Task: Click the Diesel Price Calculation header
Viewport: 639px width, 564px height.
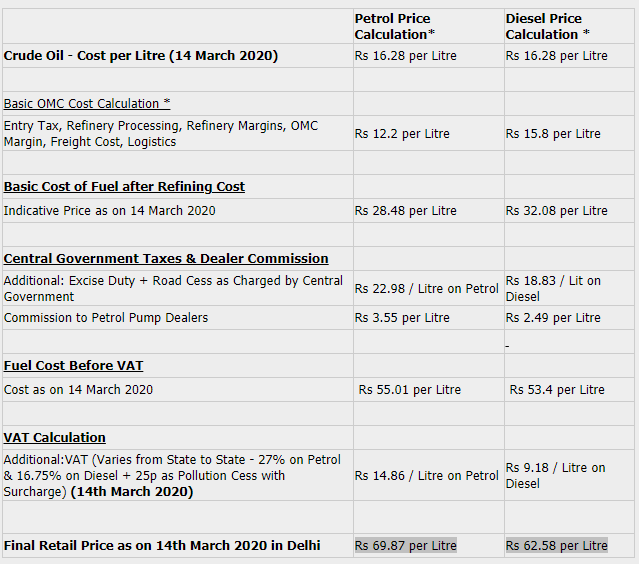Action: (547, 26)
